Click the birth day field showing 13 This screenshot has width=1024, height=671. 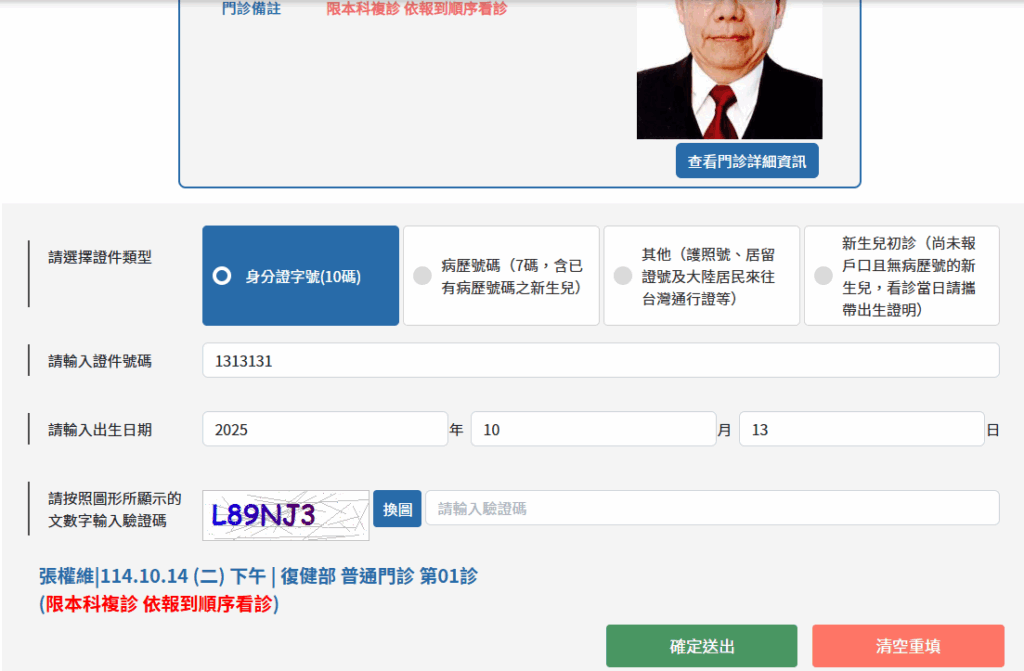click(x=861, y=429)
